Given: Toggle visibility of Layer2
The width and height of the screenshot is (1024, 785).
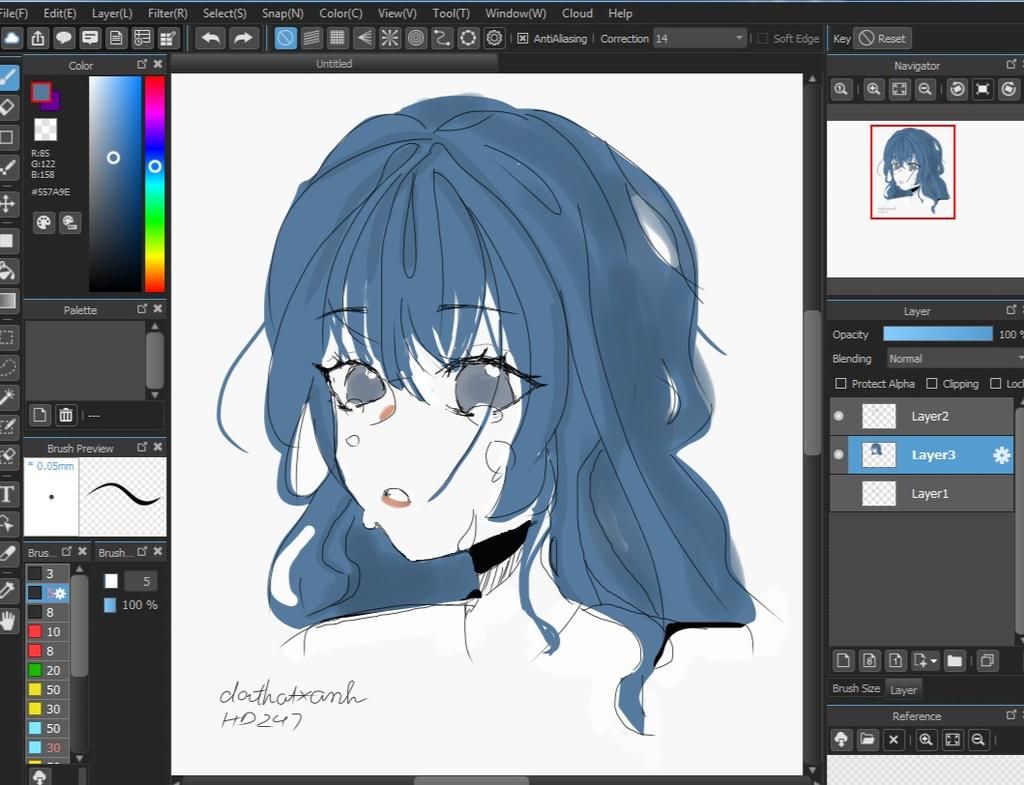Looking at the screenshot, I should click(x=839, y=416).
